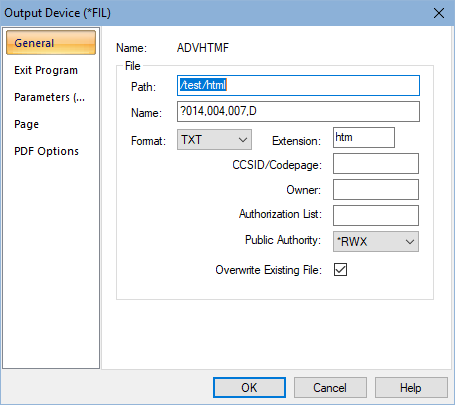Viewport: 455px width, 405px height.
Task: Click the Overwrite Existing File label
Action: click(269, 270)
